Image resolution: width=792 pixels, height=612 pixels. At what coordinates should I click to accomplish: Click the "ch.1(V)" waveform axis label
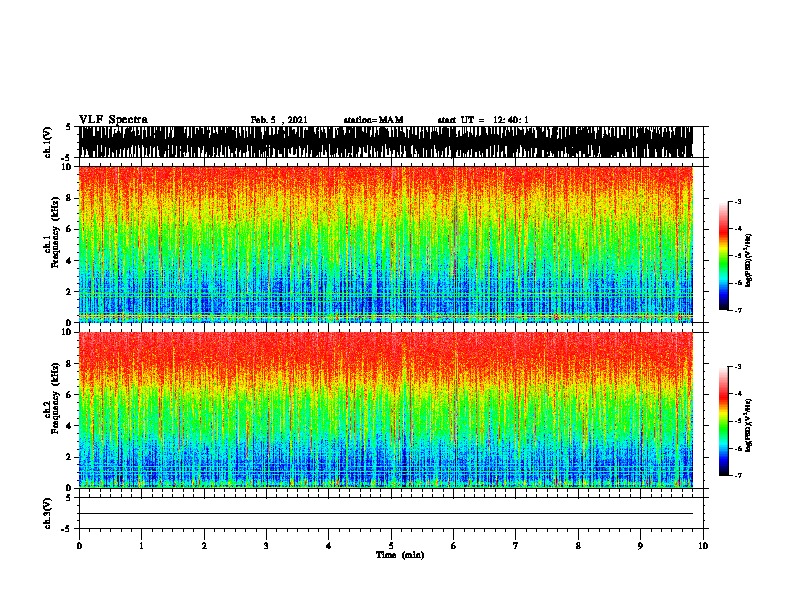pos(48,142)
